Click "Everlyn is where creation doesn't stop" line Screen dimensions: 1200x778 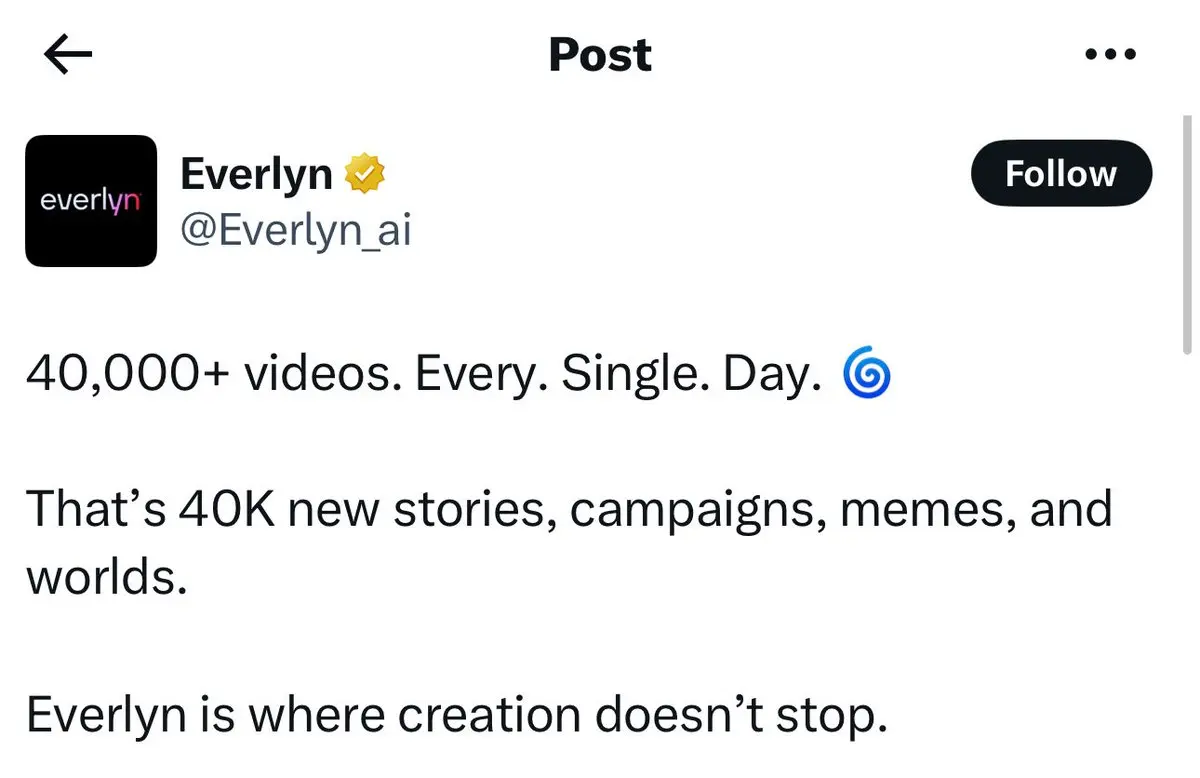pos(456,714)
